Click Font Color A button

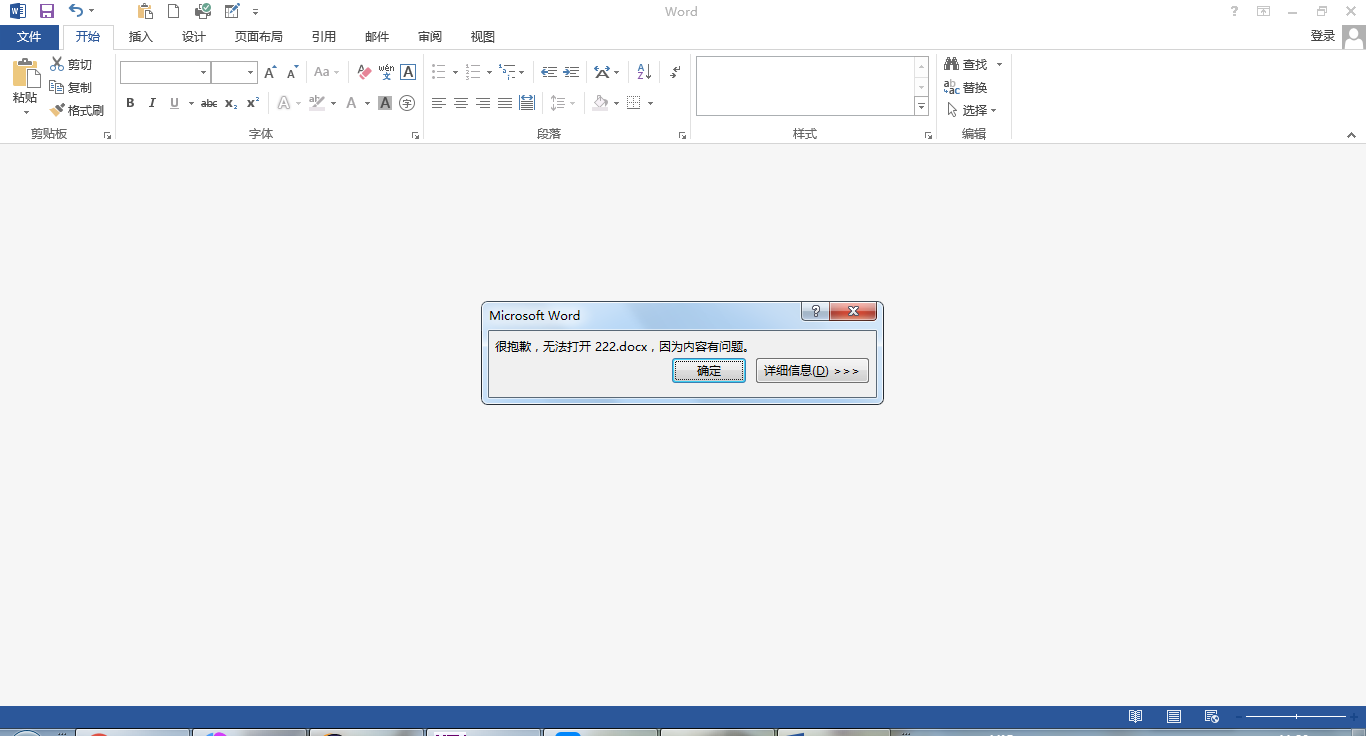tap(350, 103)
